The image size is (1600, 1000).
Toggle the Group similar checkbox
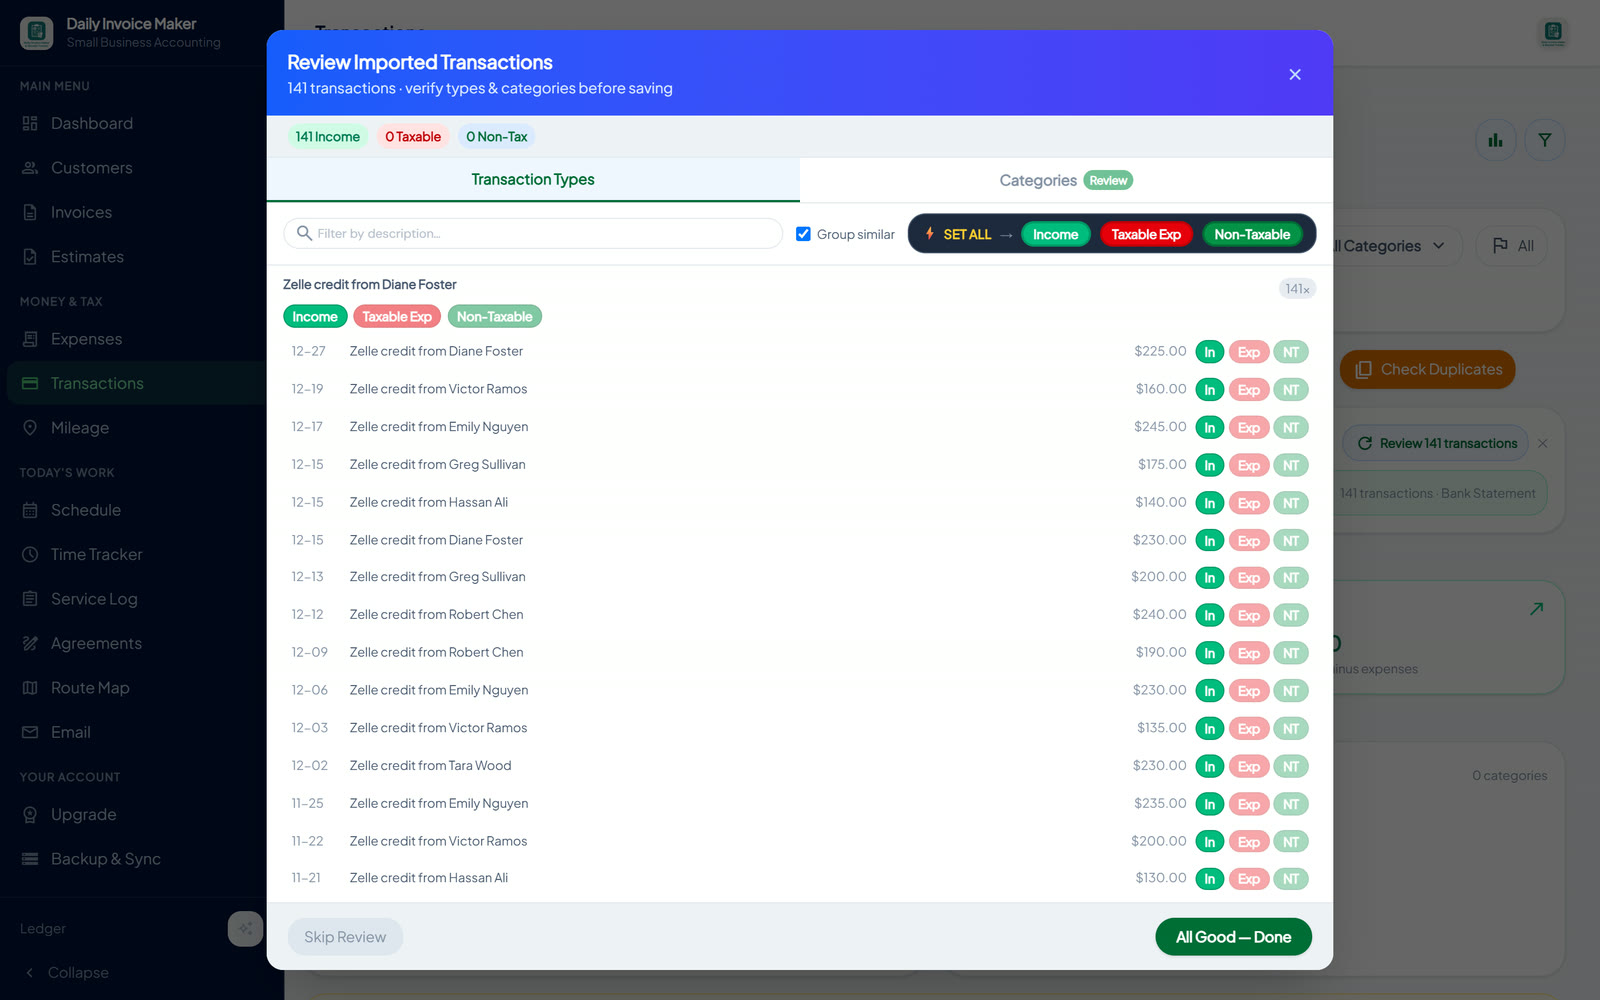(803, 234)
